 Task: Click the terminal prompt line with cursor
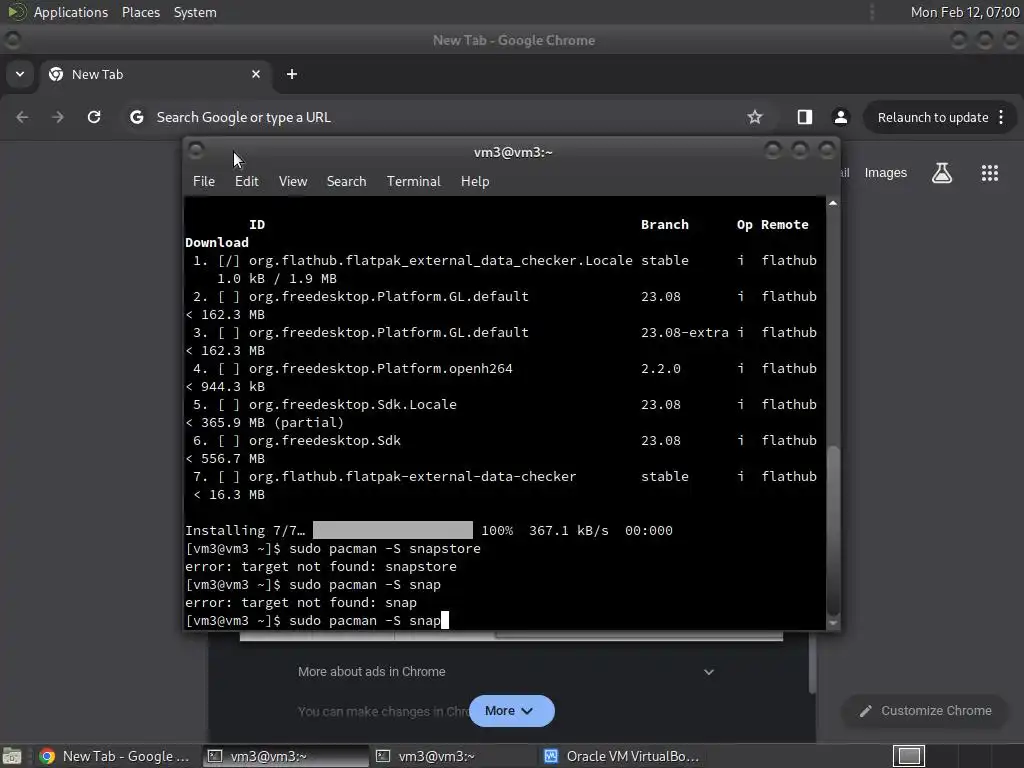click(x=317, y=620)
